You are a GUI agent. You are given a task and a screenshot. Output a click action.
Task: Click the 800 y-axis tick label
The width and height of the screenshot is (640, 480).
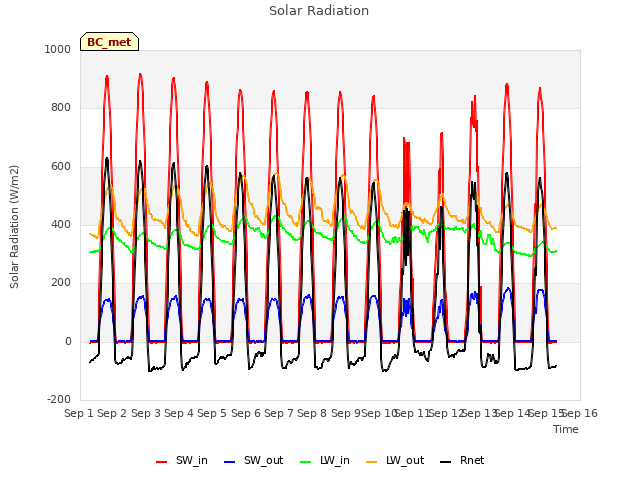61,108
